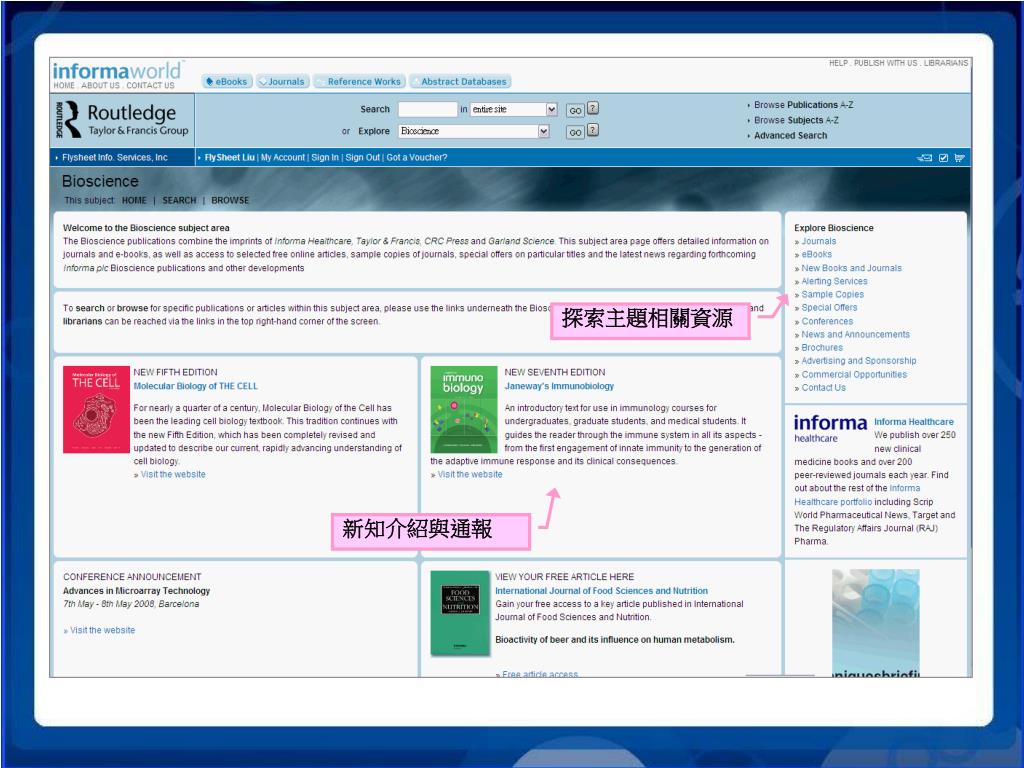The width and height of the screenshot is (1024, 768).
Task: Open eBooks in the Explore Bioscience list
Action: (817, 254)
